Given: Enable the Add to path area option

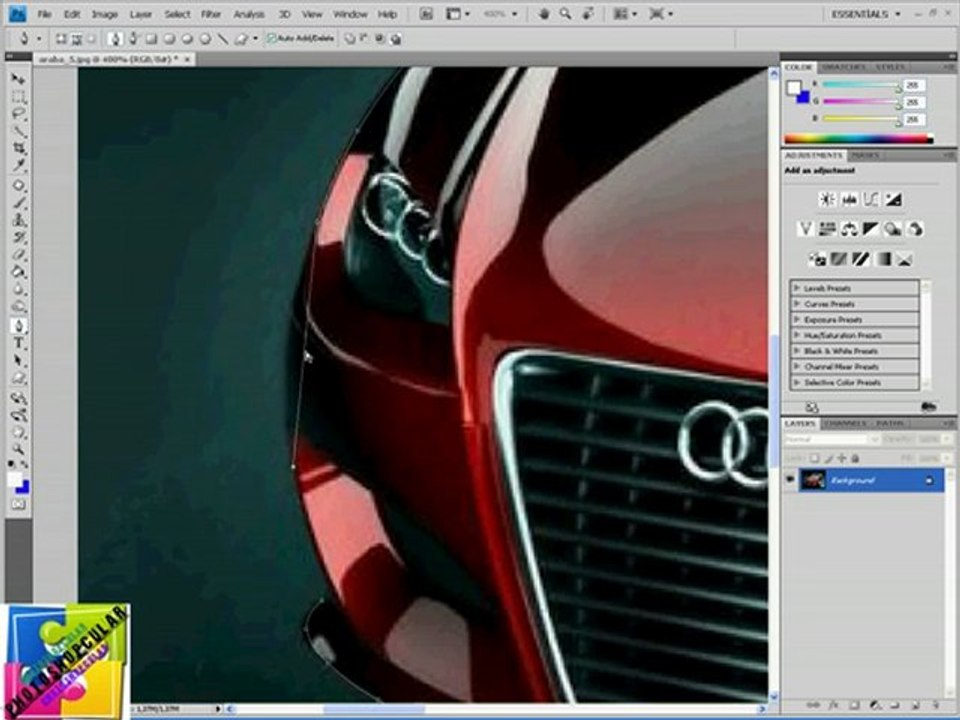Looking at the screenshot, I should (x=350, y=39).
